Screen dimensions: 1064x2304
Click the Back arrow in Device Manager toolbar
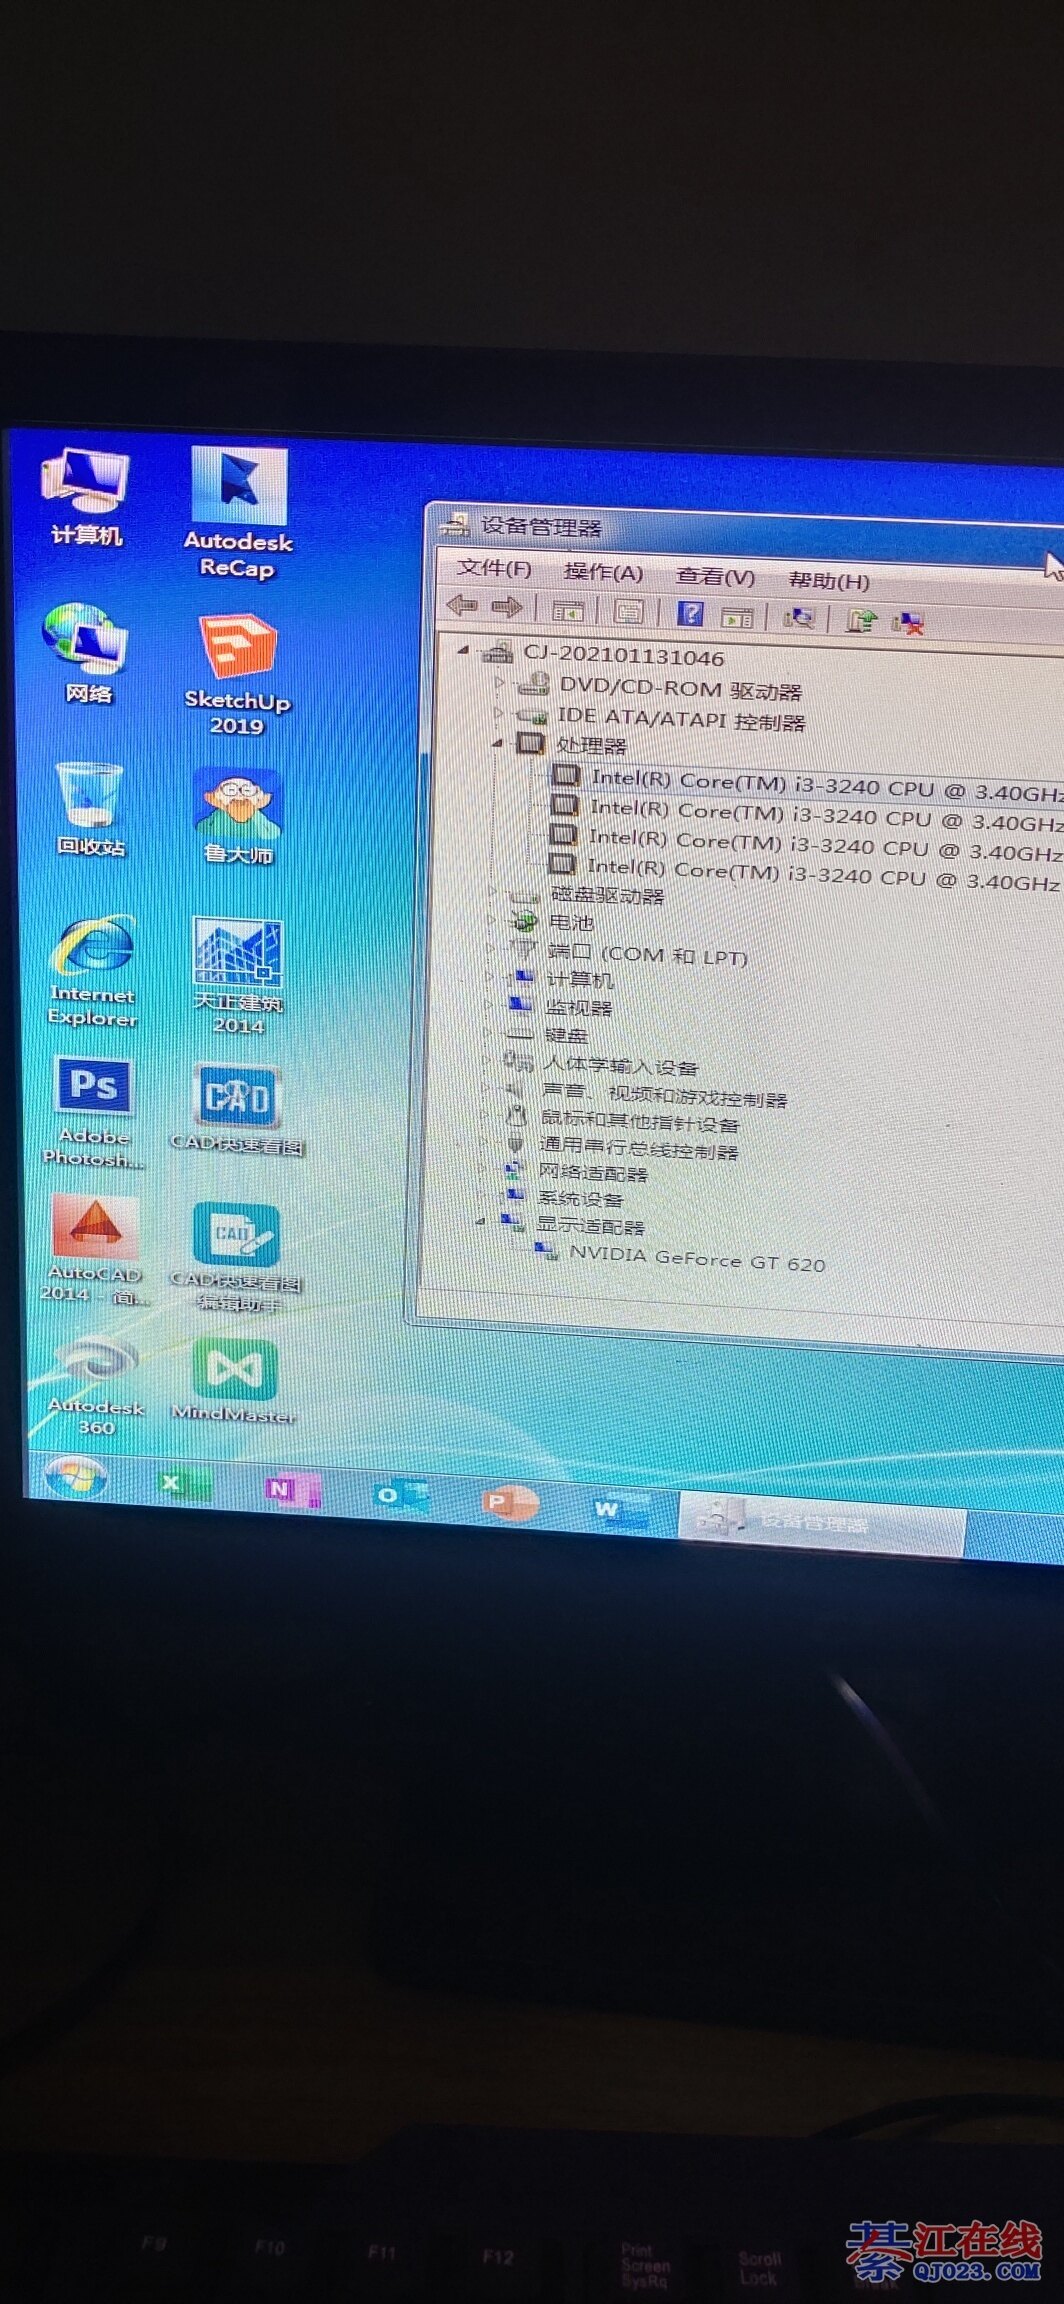tap(462, 605)
